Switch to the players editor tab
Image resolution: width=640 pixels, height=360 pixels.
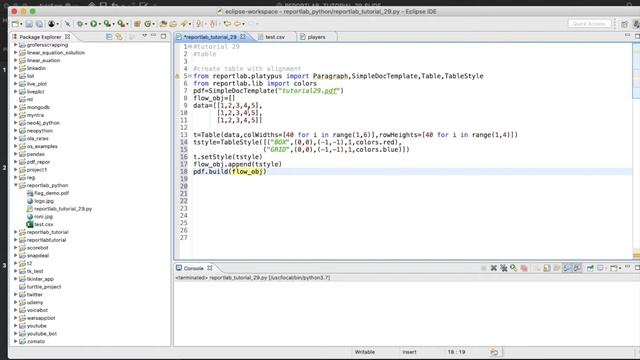[316, 37]
